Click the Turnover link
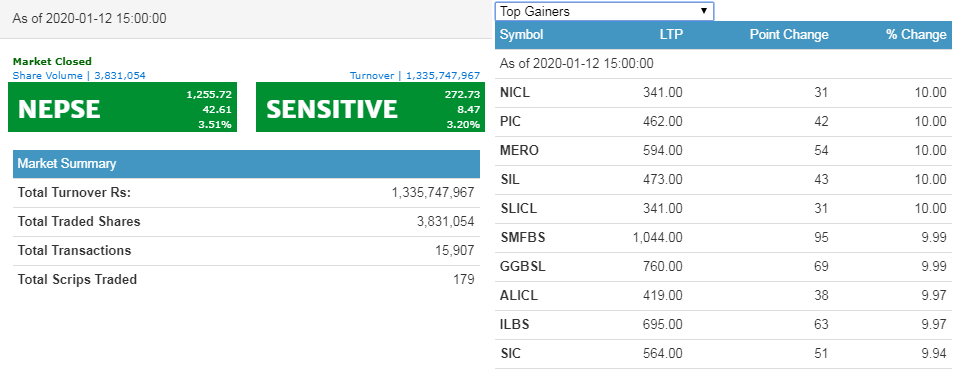The image size is (955, 369). tap(415, 76)
